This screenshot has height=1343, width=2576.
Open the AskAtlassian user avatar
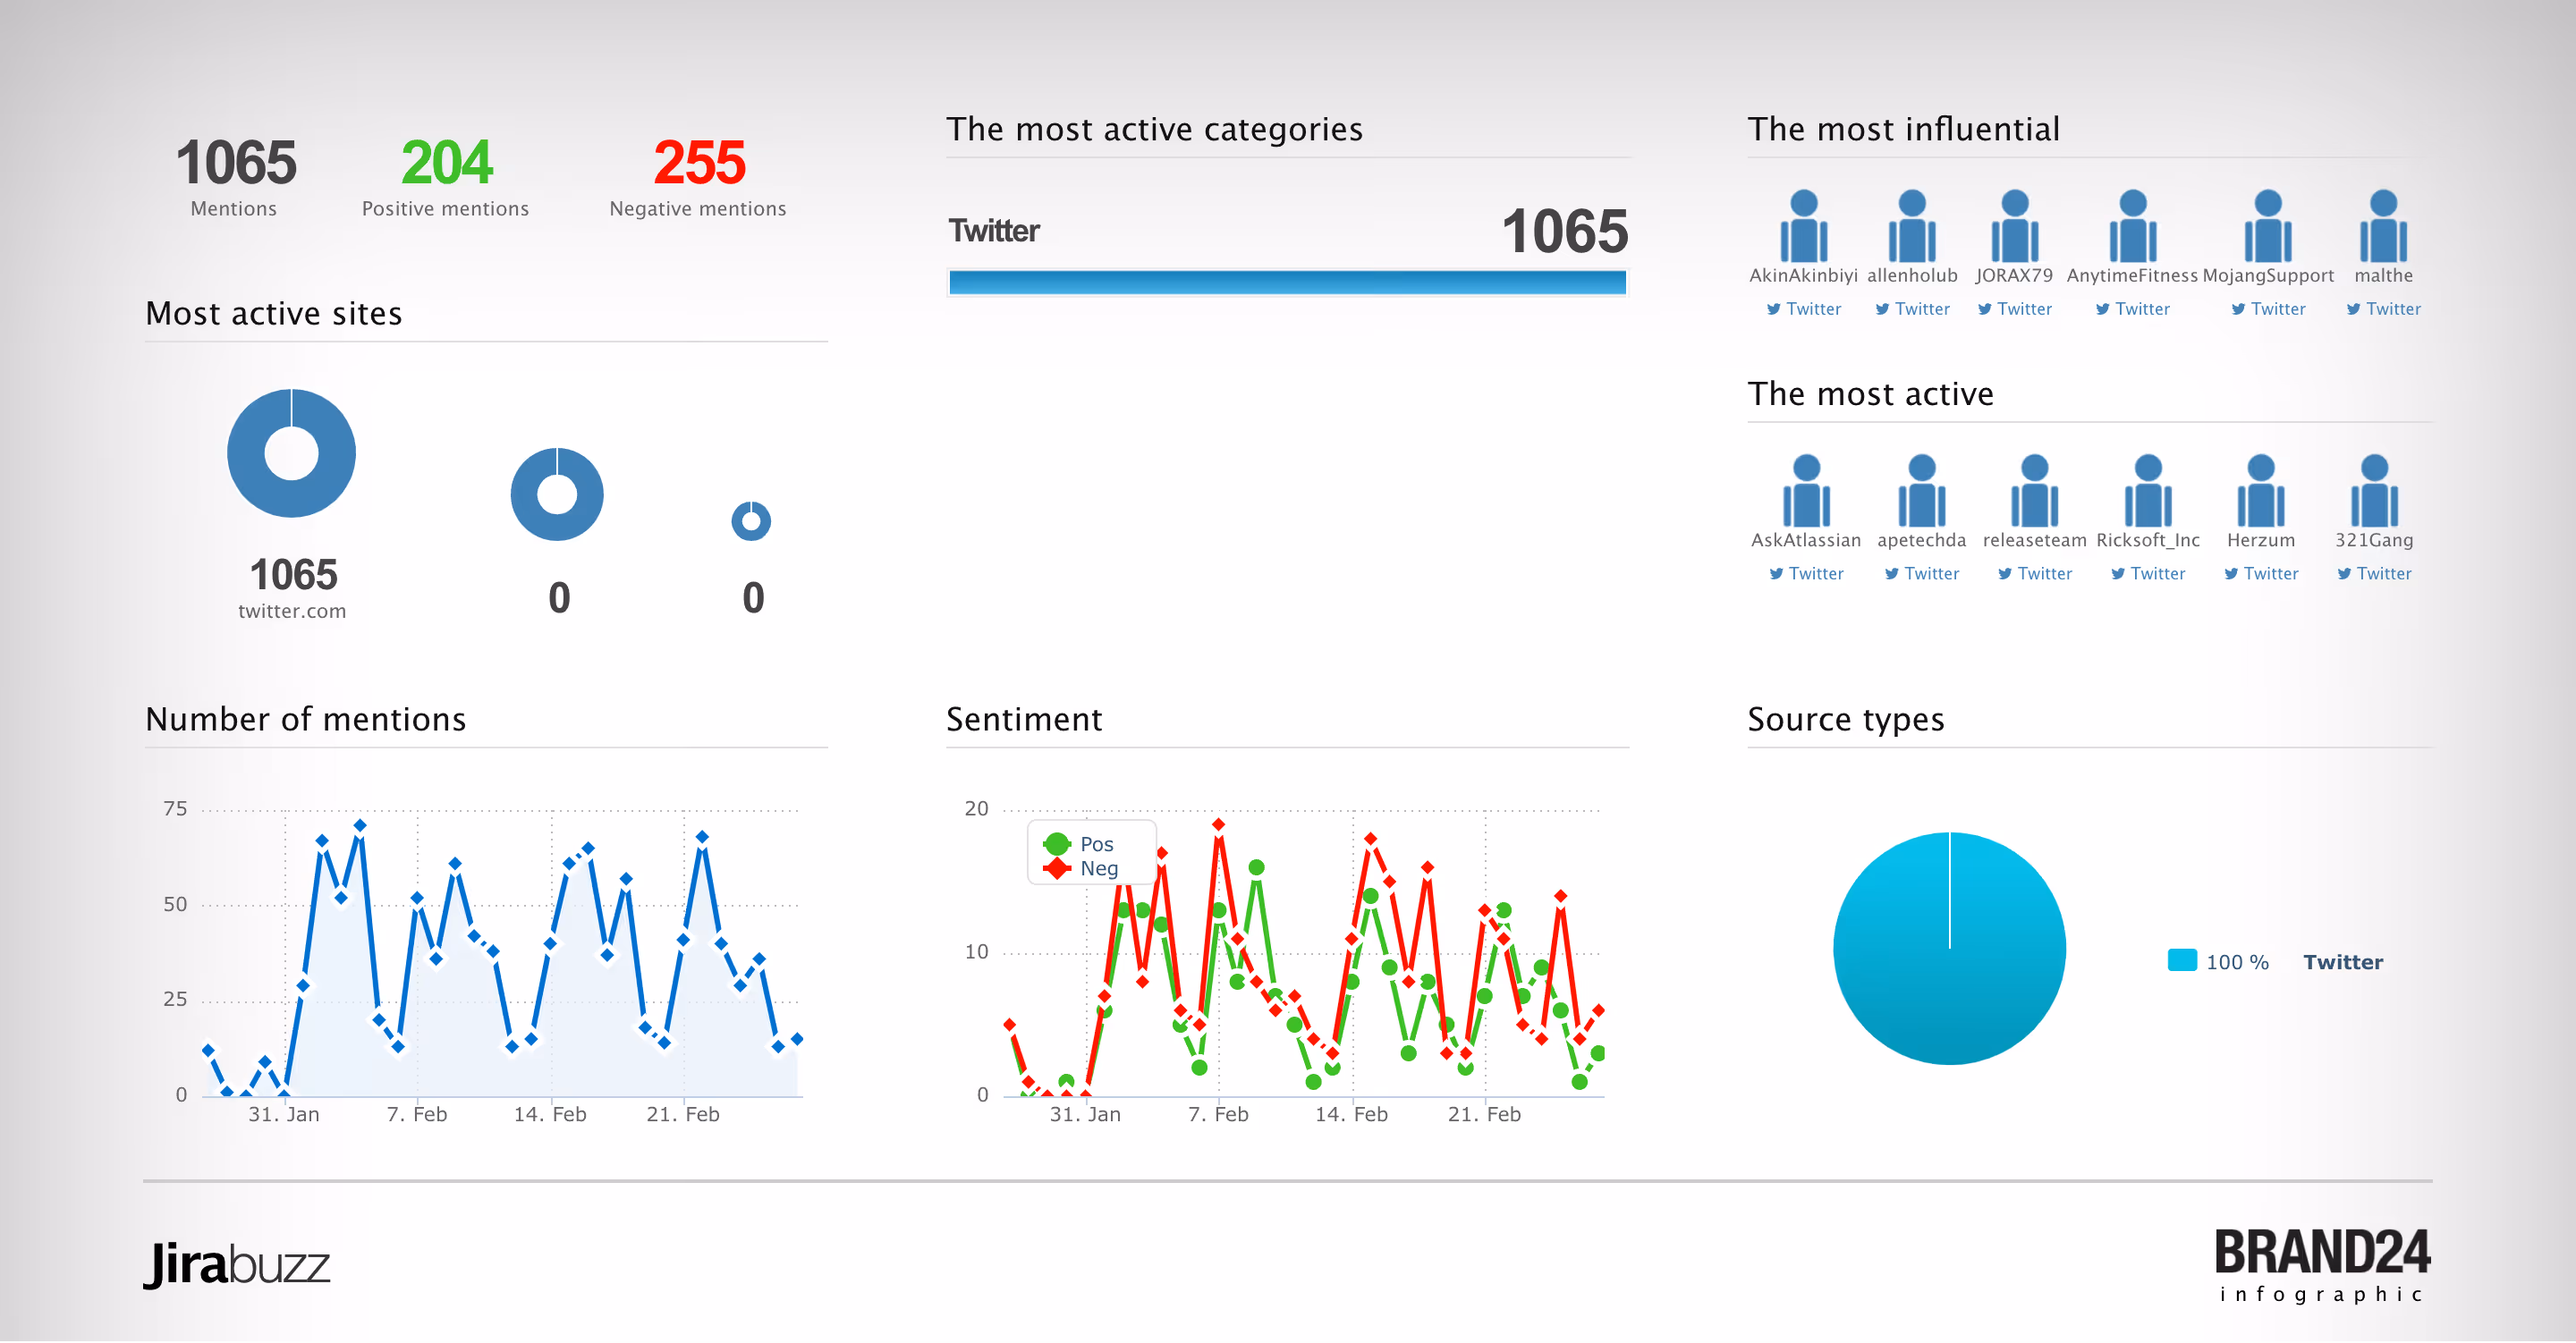pyautogui.click(x=1805, y=491)
